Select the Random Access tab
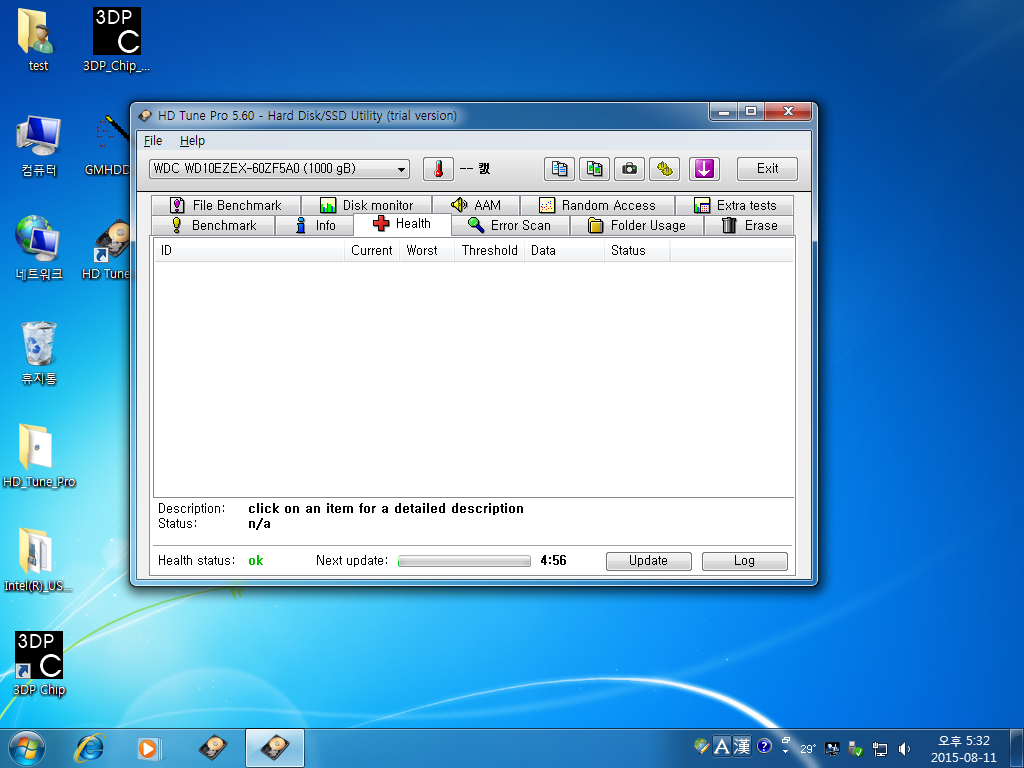The height and width of the screenshot is (768, 1024). [x=598, y=205]
